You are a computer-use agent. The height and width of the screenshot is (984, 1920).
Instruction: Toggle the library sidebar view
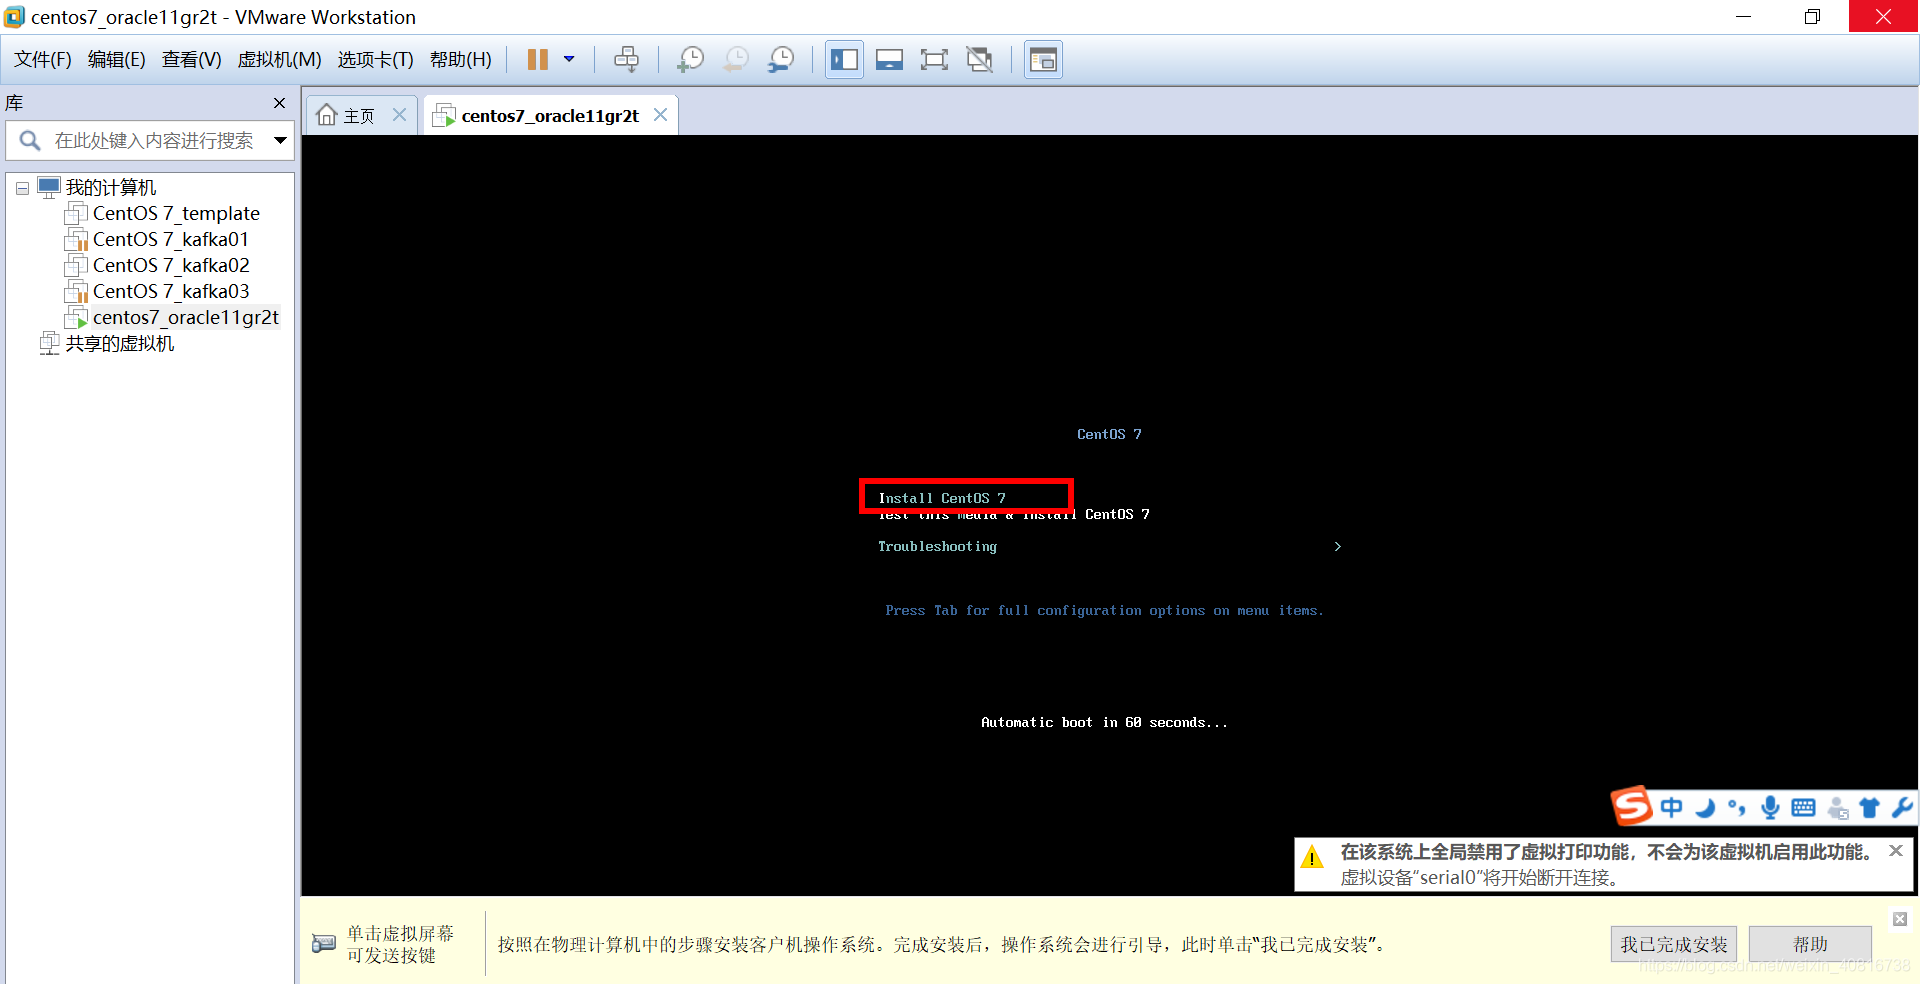[844, 60]
